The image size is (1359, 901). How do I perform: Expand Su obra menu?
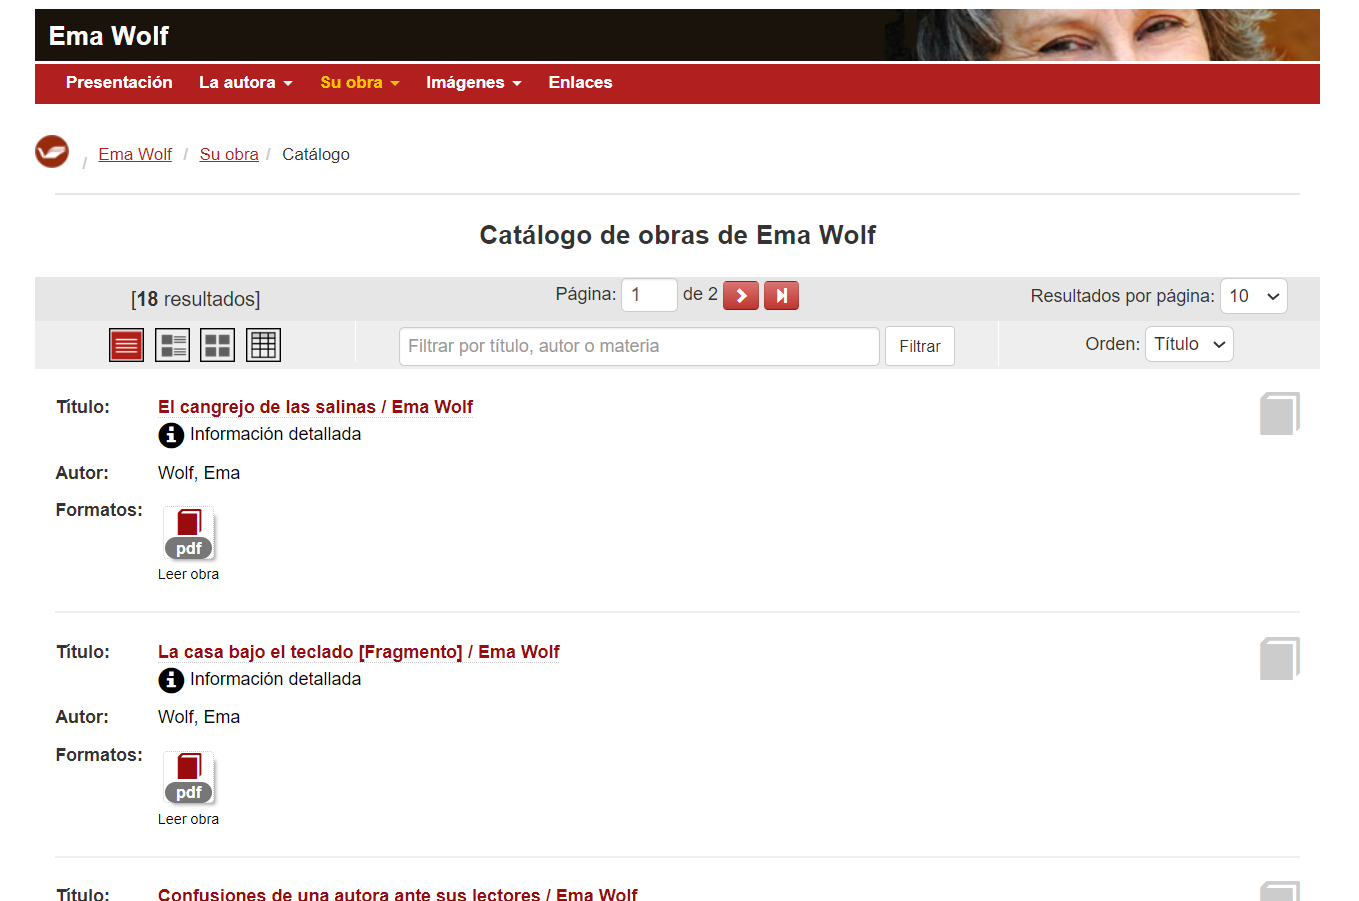[x=360, y=83]
